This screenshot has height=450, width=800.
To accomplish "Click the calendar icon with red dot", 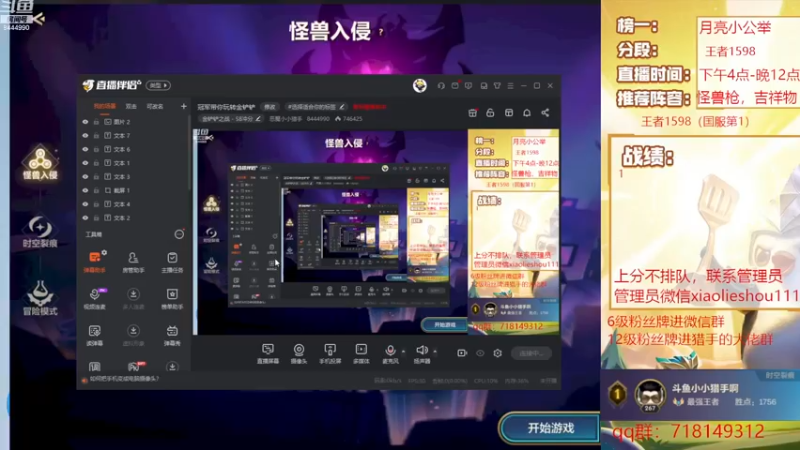I will (x=472, y=113).
